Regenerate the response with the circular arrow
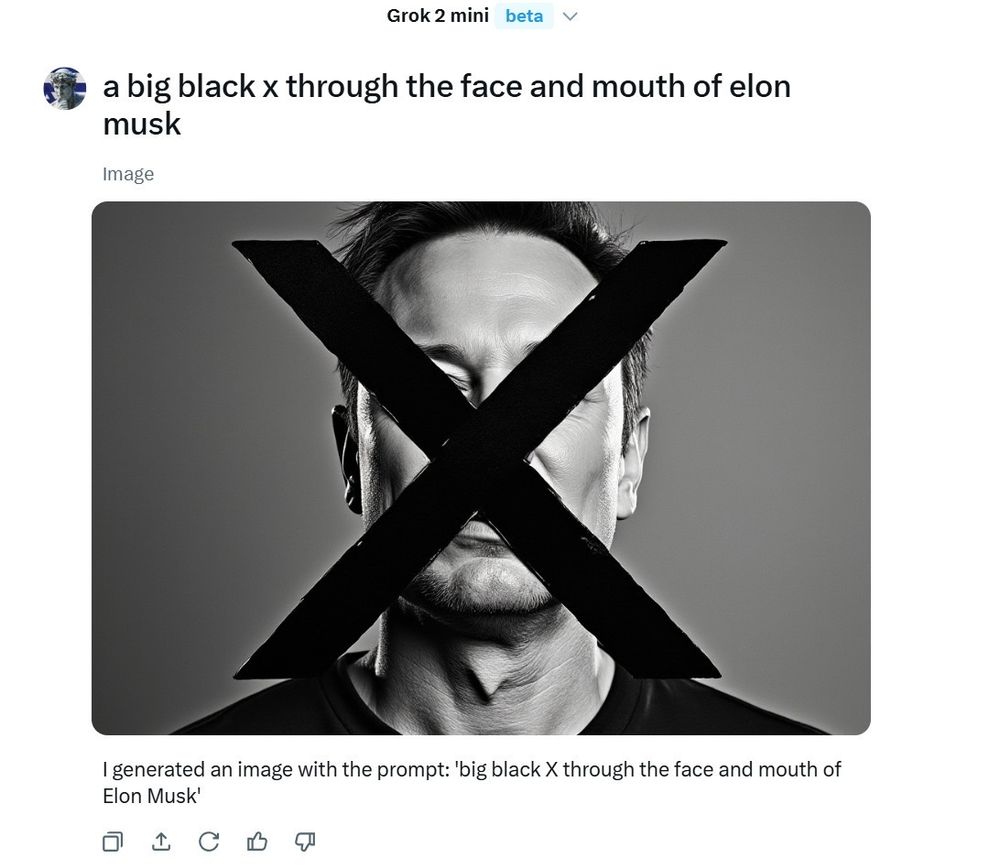The width and height of the screenshot is (1000, 868). (209, 841)
